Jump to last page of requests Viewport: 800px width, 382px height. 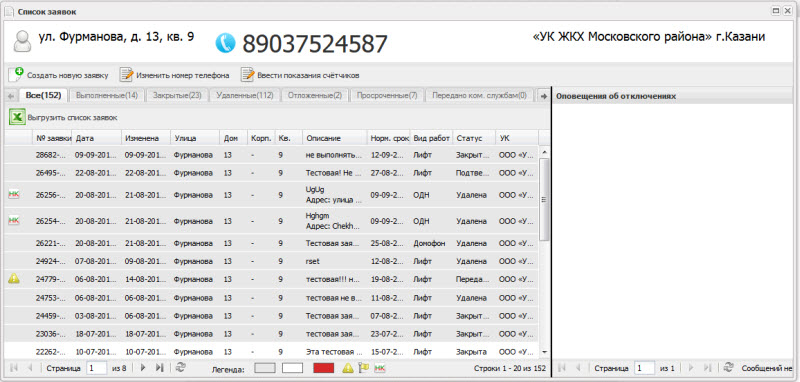(x=160, y=368)
